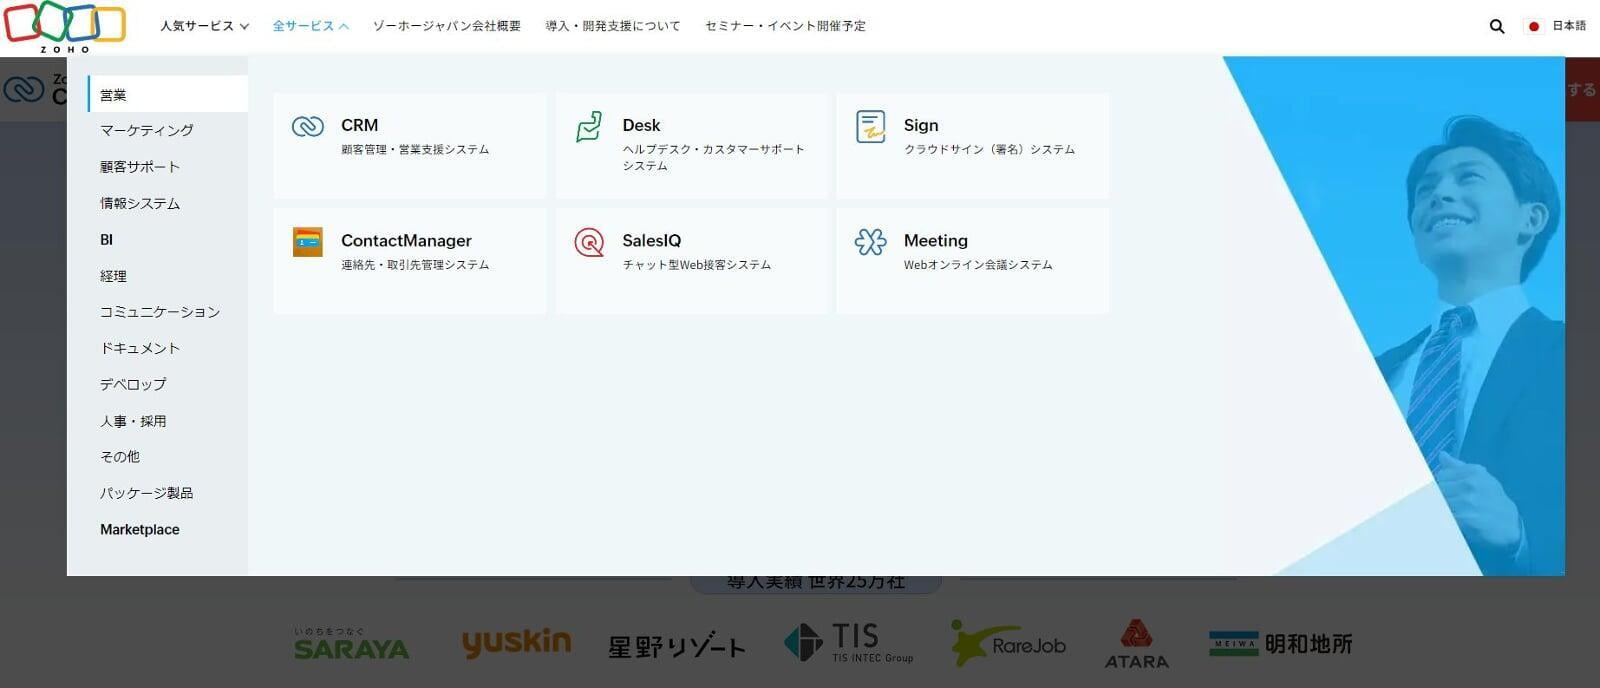Click the RareJob customer logo

click(x=1008, y=644)
